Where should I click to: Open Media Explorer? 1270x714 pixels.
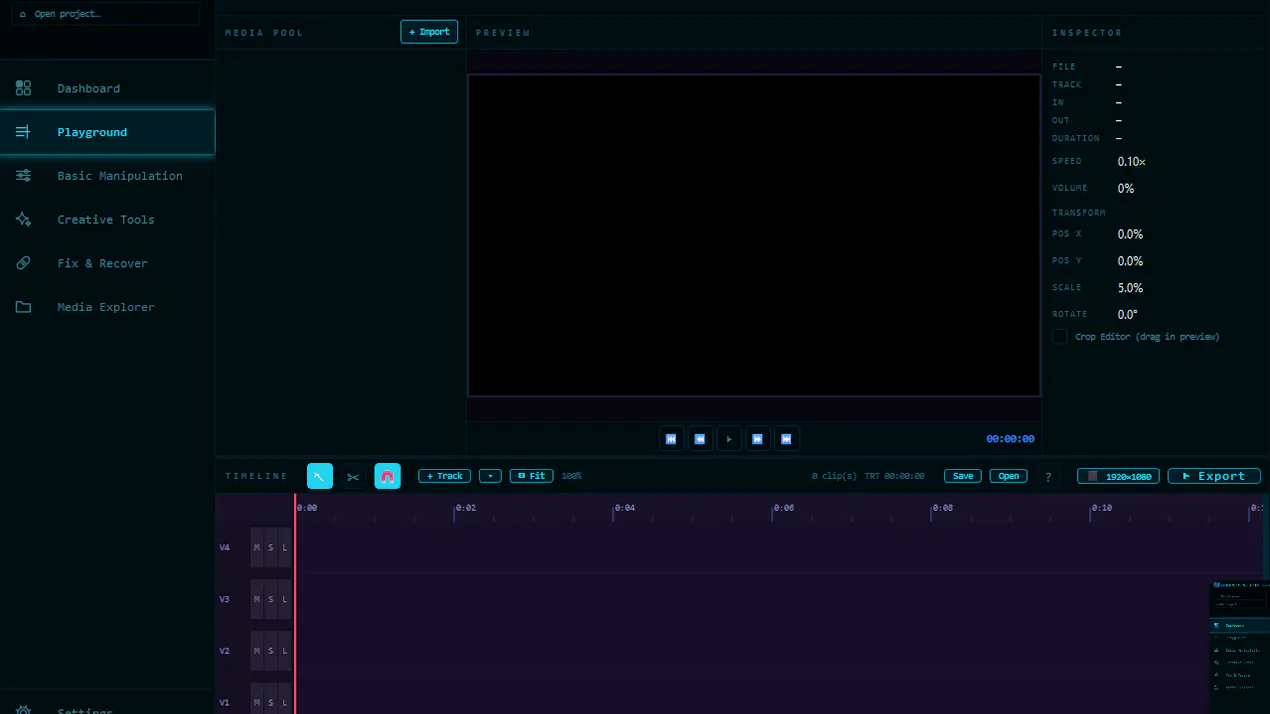[107, 307]
